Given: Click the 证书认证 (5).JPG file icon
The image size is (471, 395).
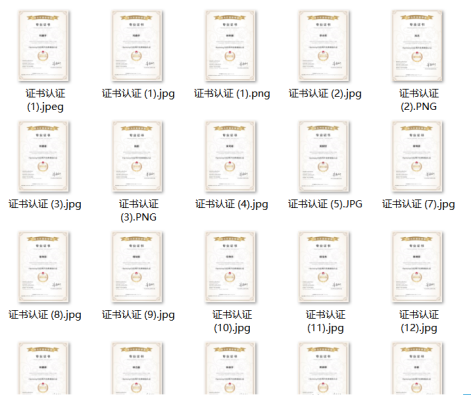Looking at the screenshot, I should click(x=324, y=156).
